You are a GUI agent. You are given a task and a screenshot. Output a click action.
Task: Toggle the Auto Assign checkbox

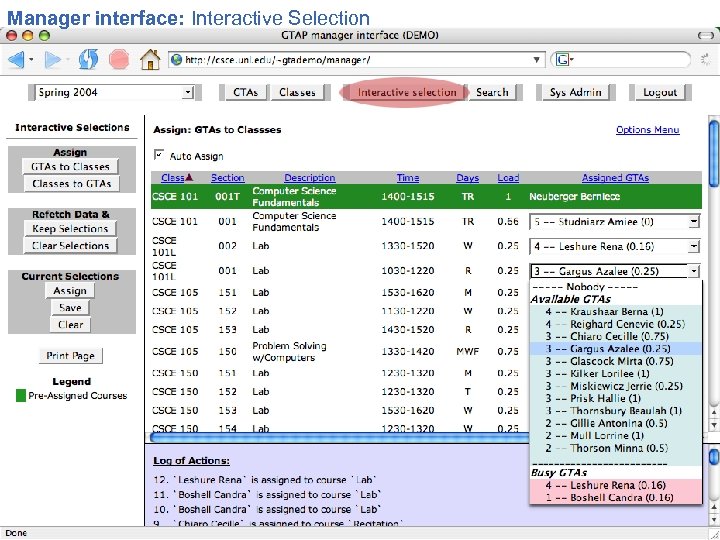(159, 155)
